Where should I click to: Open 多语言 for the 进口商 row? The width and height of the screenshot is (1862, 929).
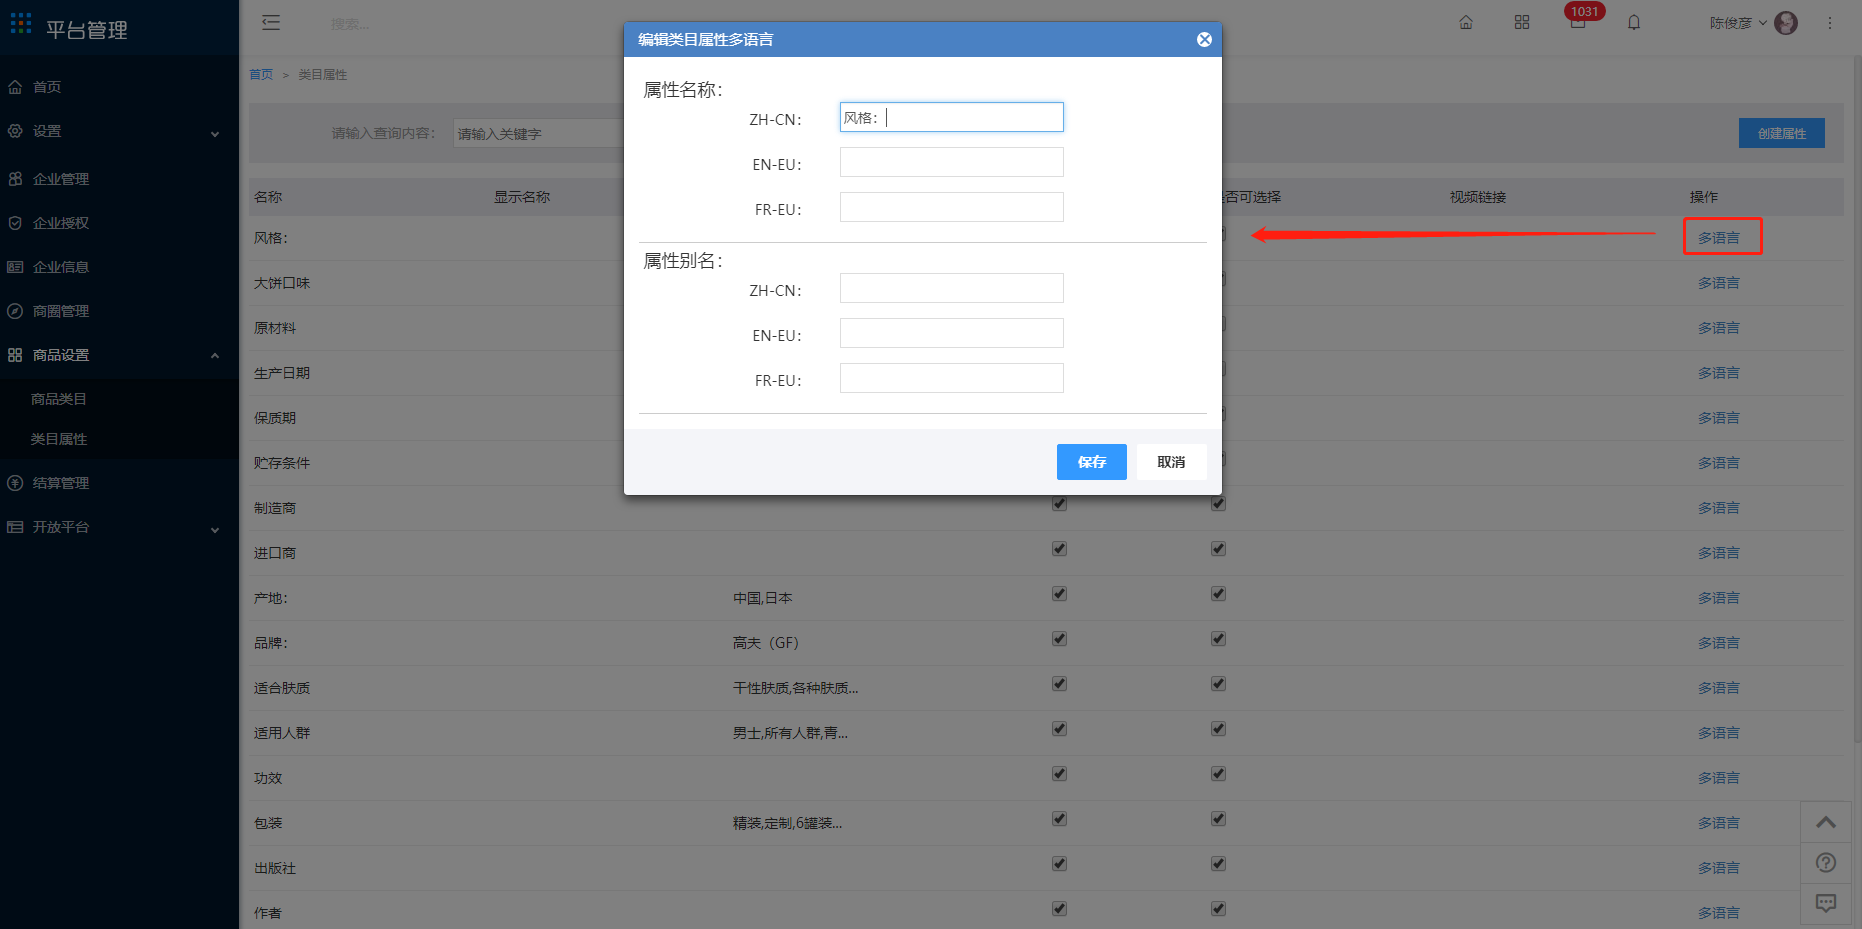[1718, 553]
